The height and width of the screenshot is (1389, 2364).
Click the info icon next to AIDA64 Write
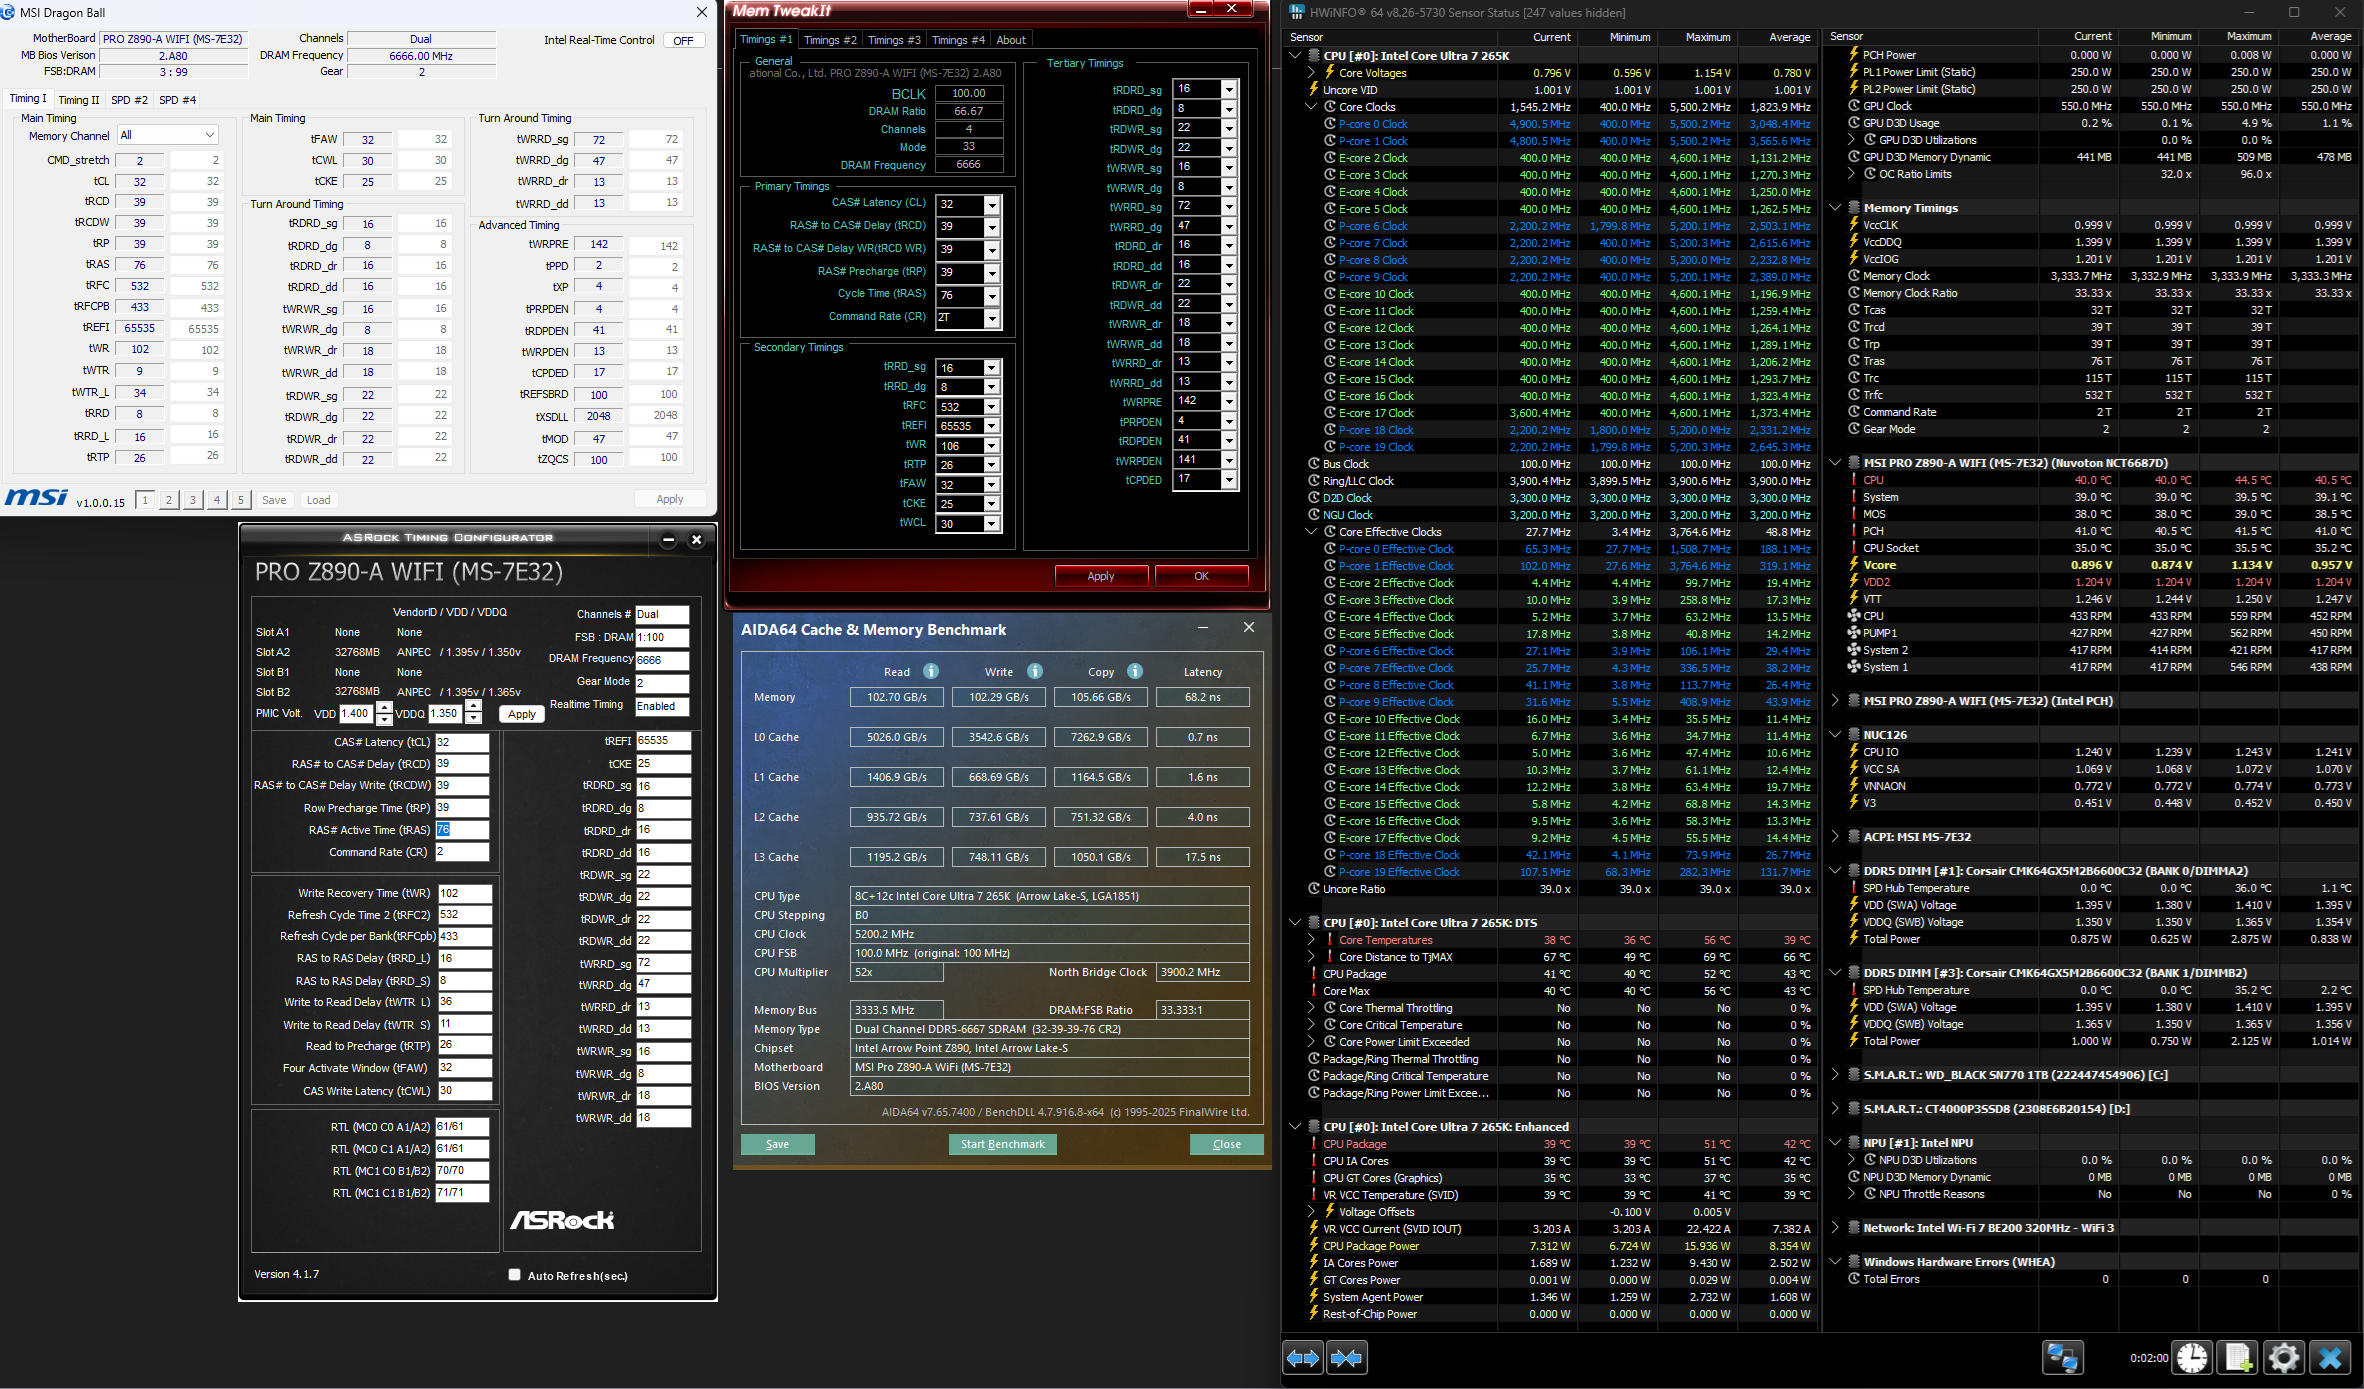coord(1035,671)
